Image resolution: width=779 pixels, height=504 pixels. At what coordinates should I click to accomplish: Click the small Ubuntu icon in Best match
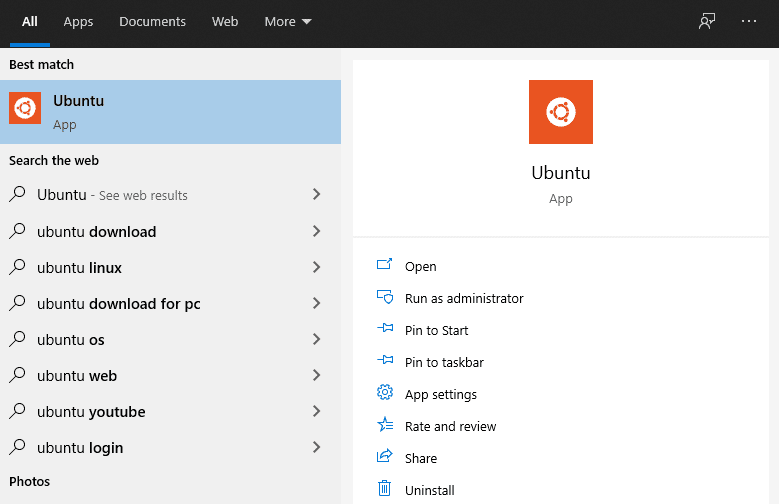(x=25, y=108)
